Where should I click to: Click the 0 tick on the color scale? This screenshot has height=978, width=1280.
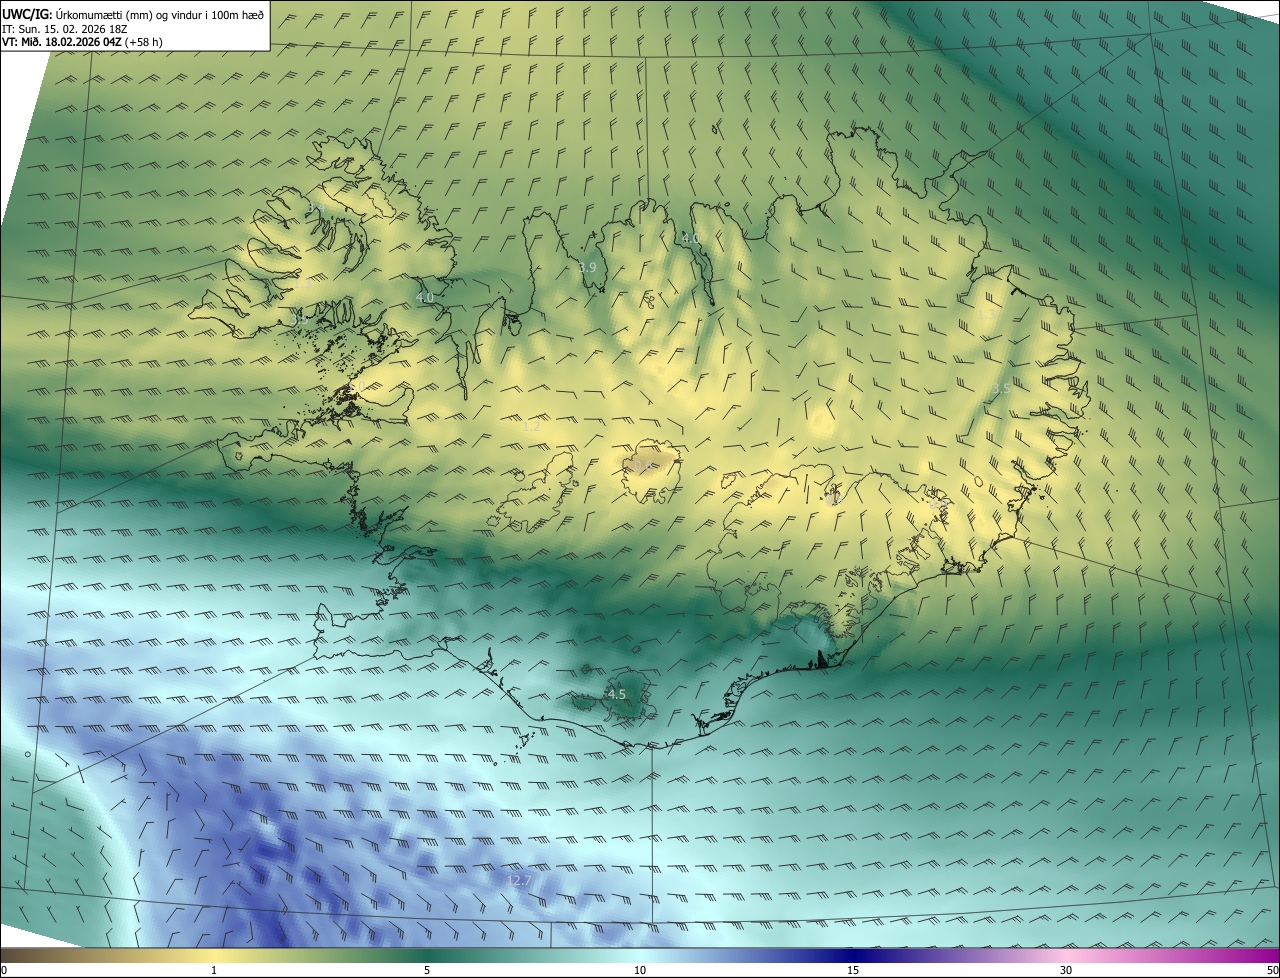coord(4,970)
